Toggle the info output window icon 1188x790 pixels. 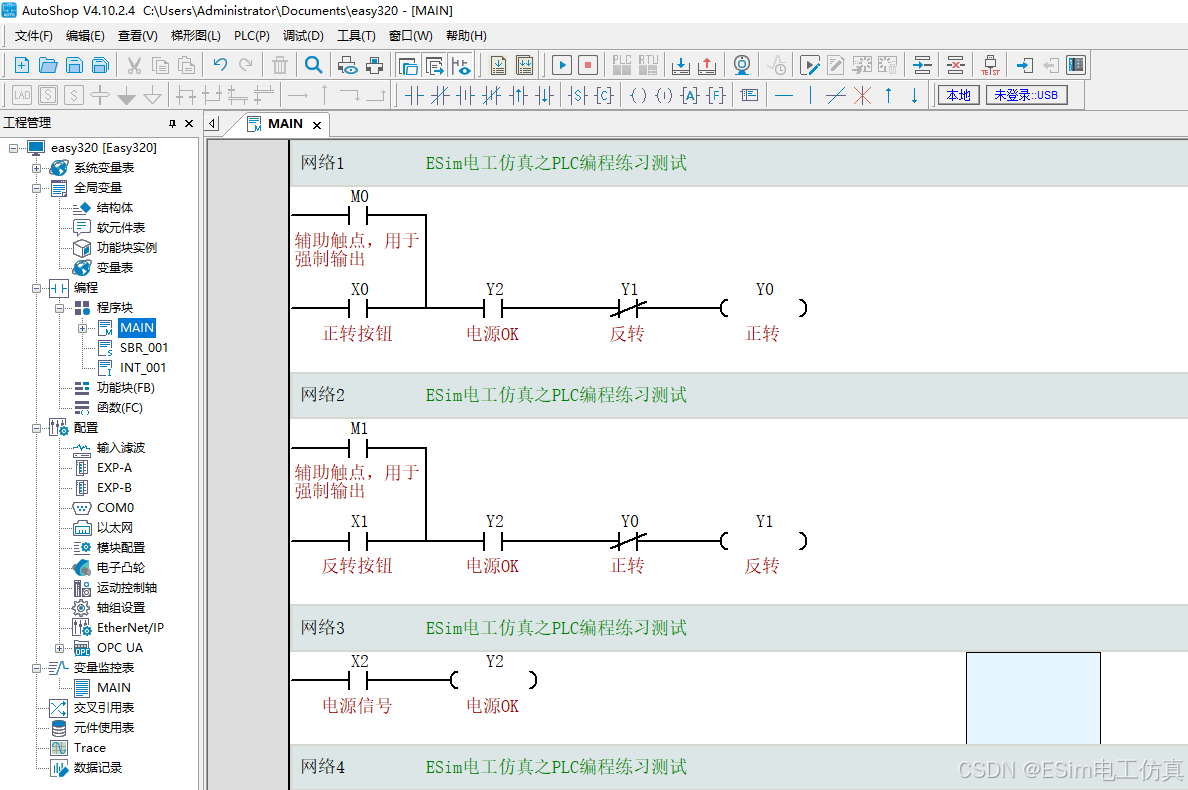[434, 65]
